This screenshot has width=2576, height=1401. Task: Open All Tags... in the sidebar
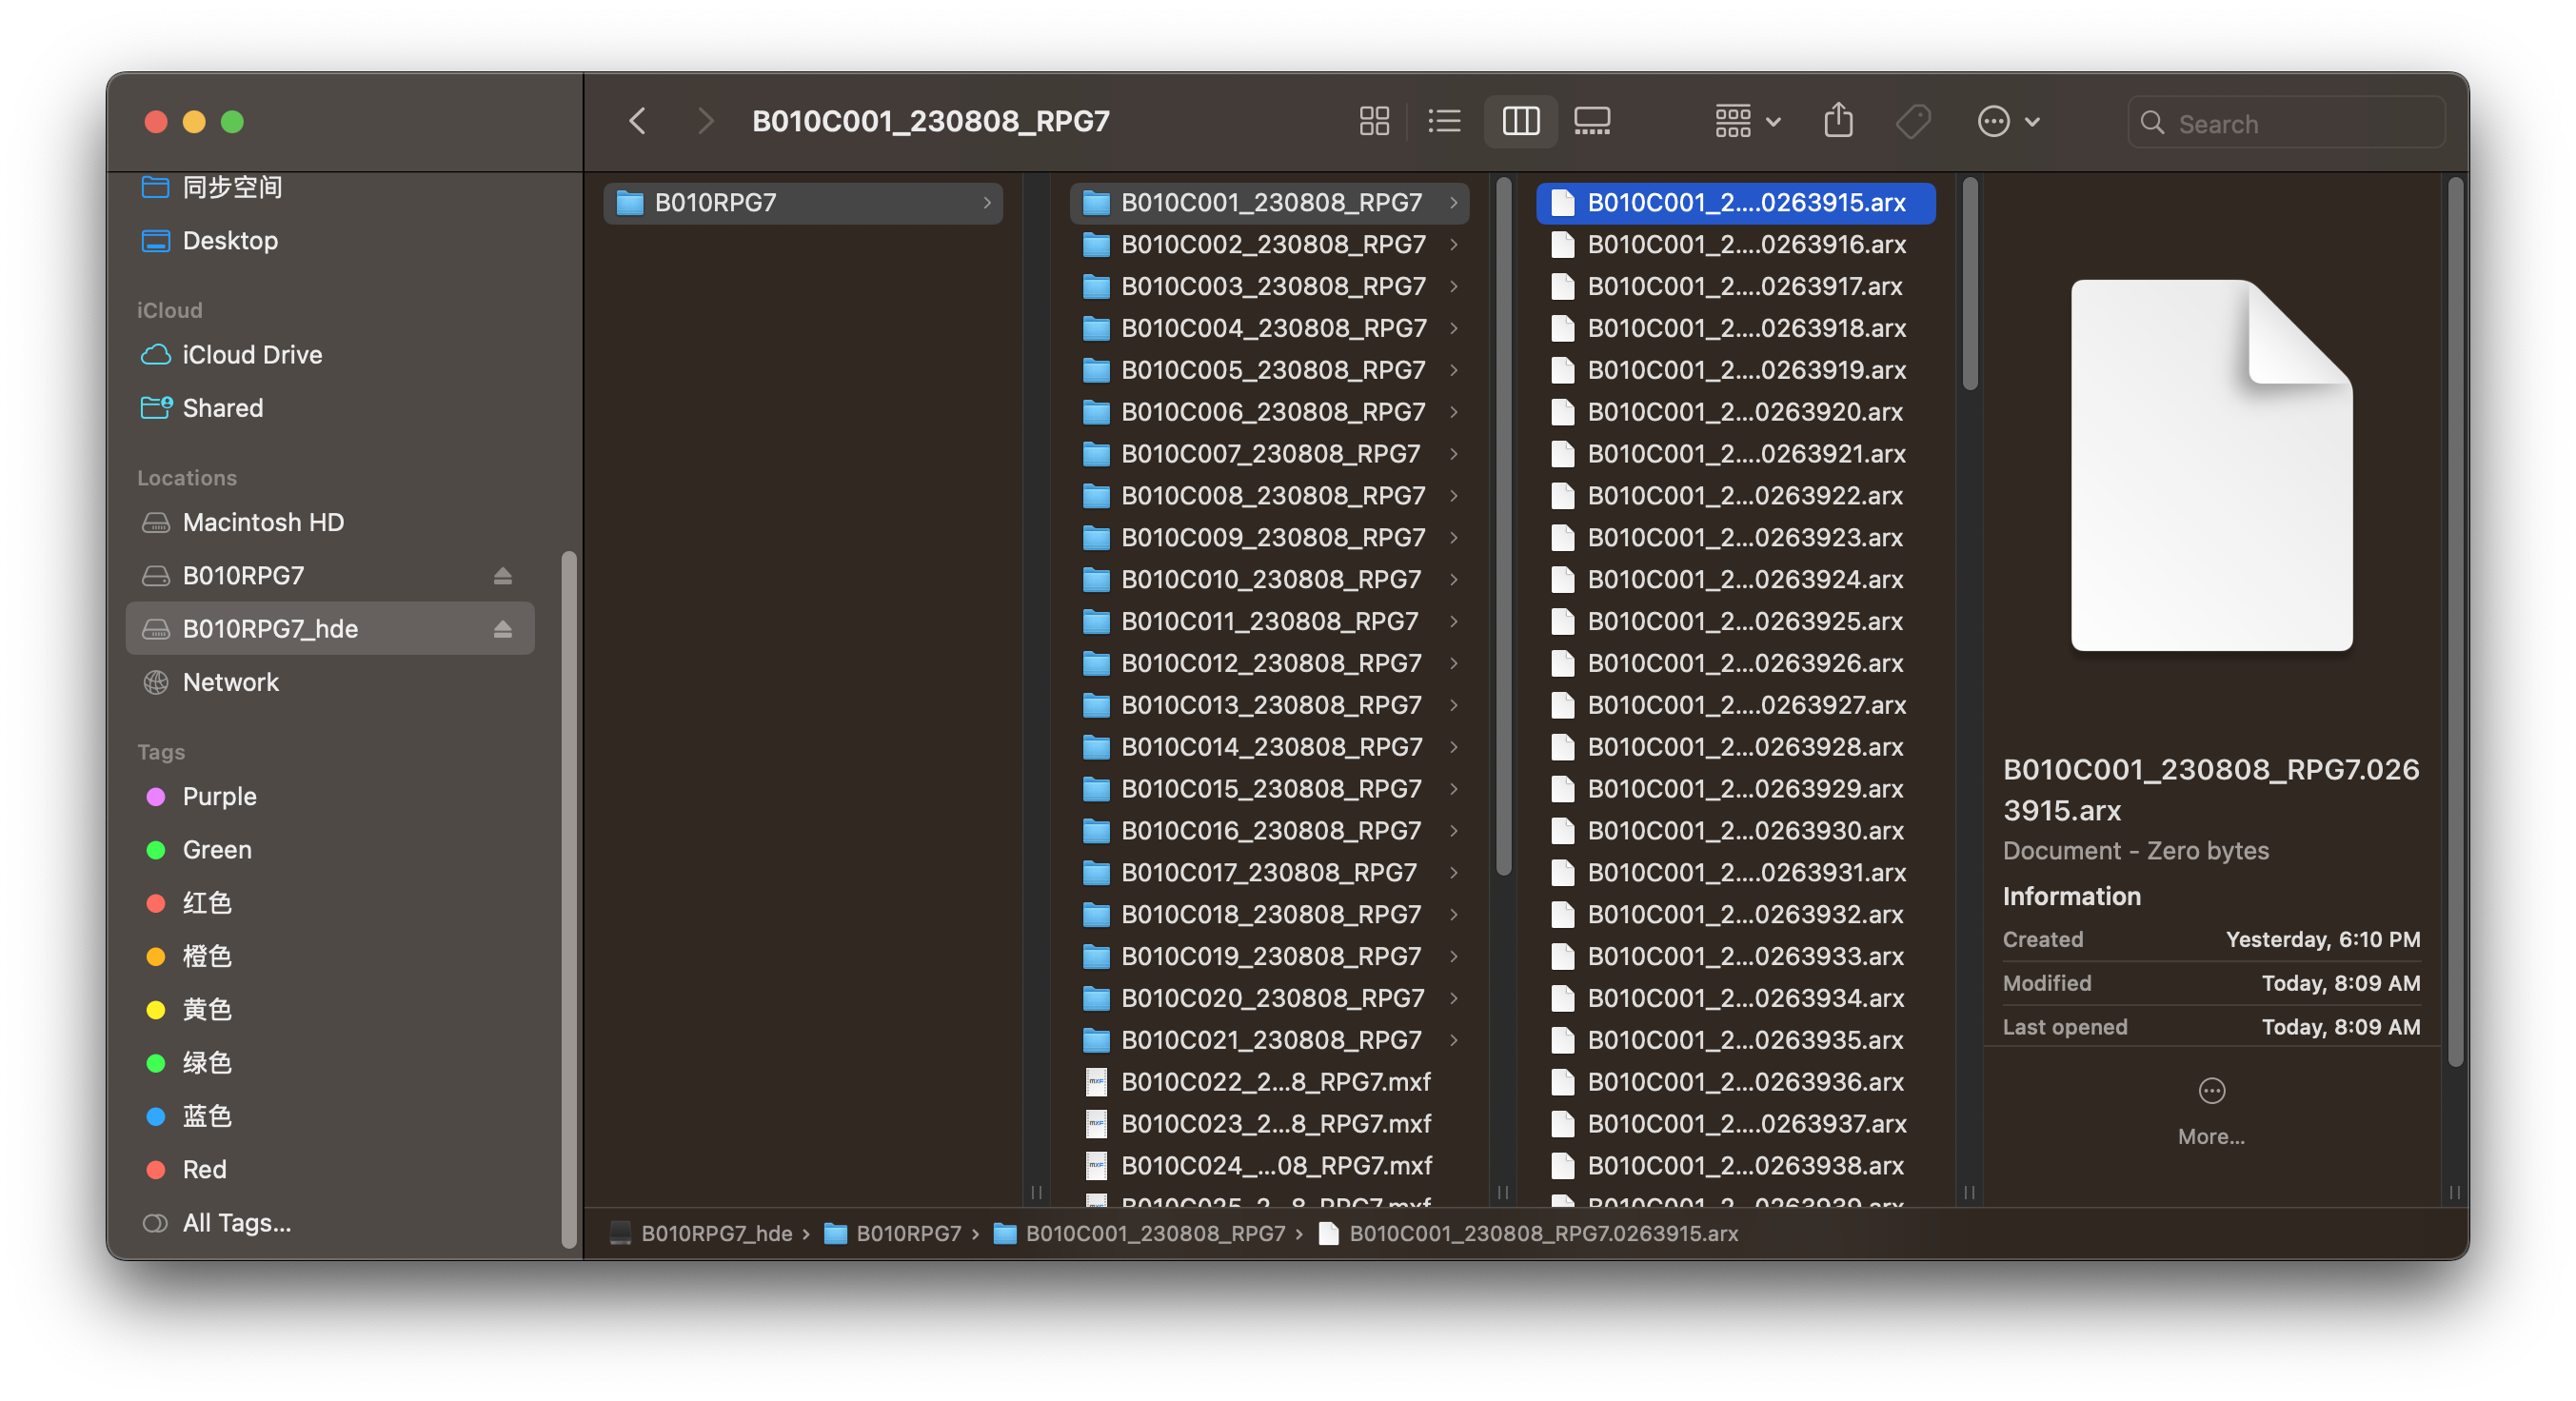[x=236, y=1222]
